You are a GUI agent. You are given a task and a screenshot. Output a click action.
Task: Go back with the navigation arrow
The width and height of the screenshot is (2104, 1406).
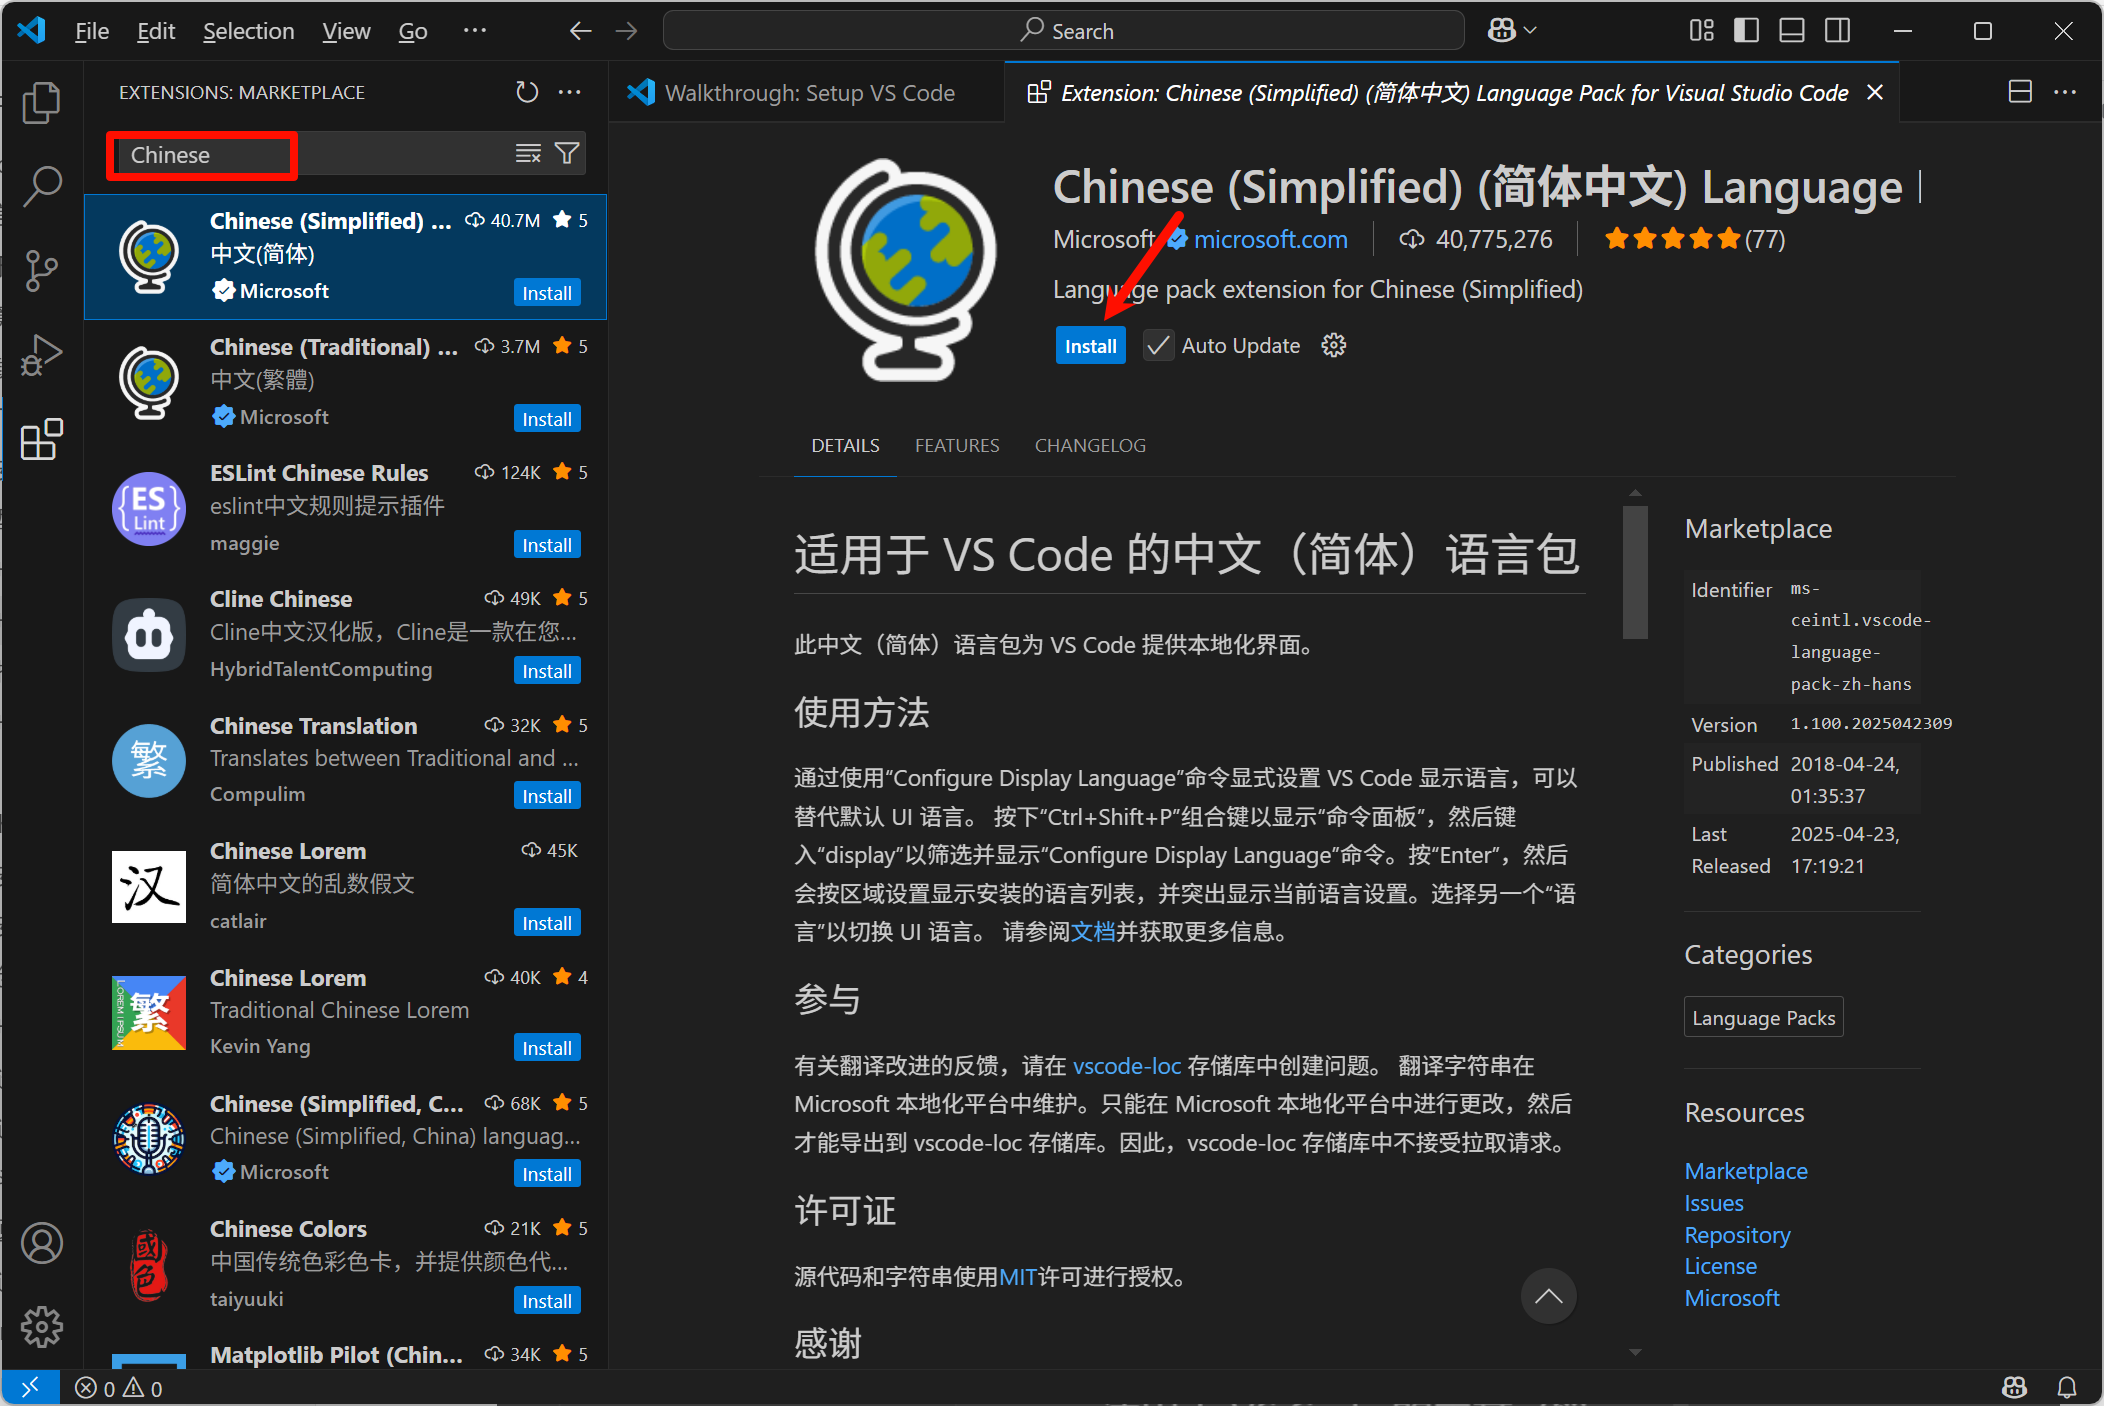tap(580, 31)
